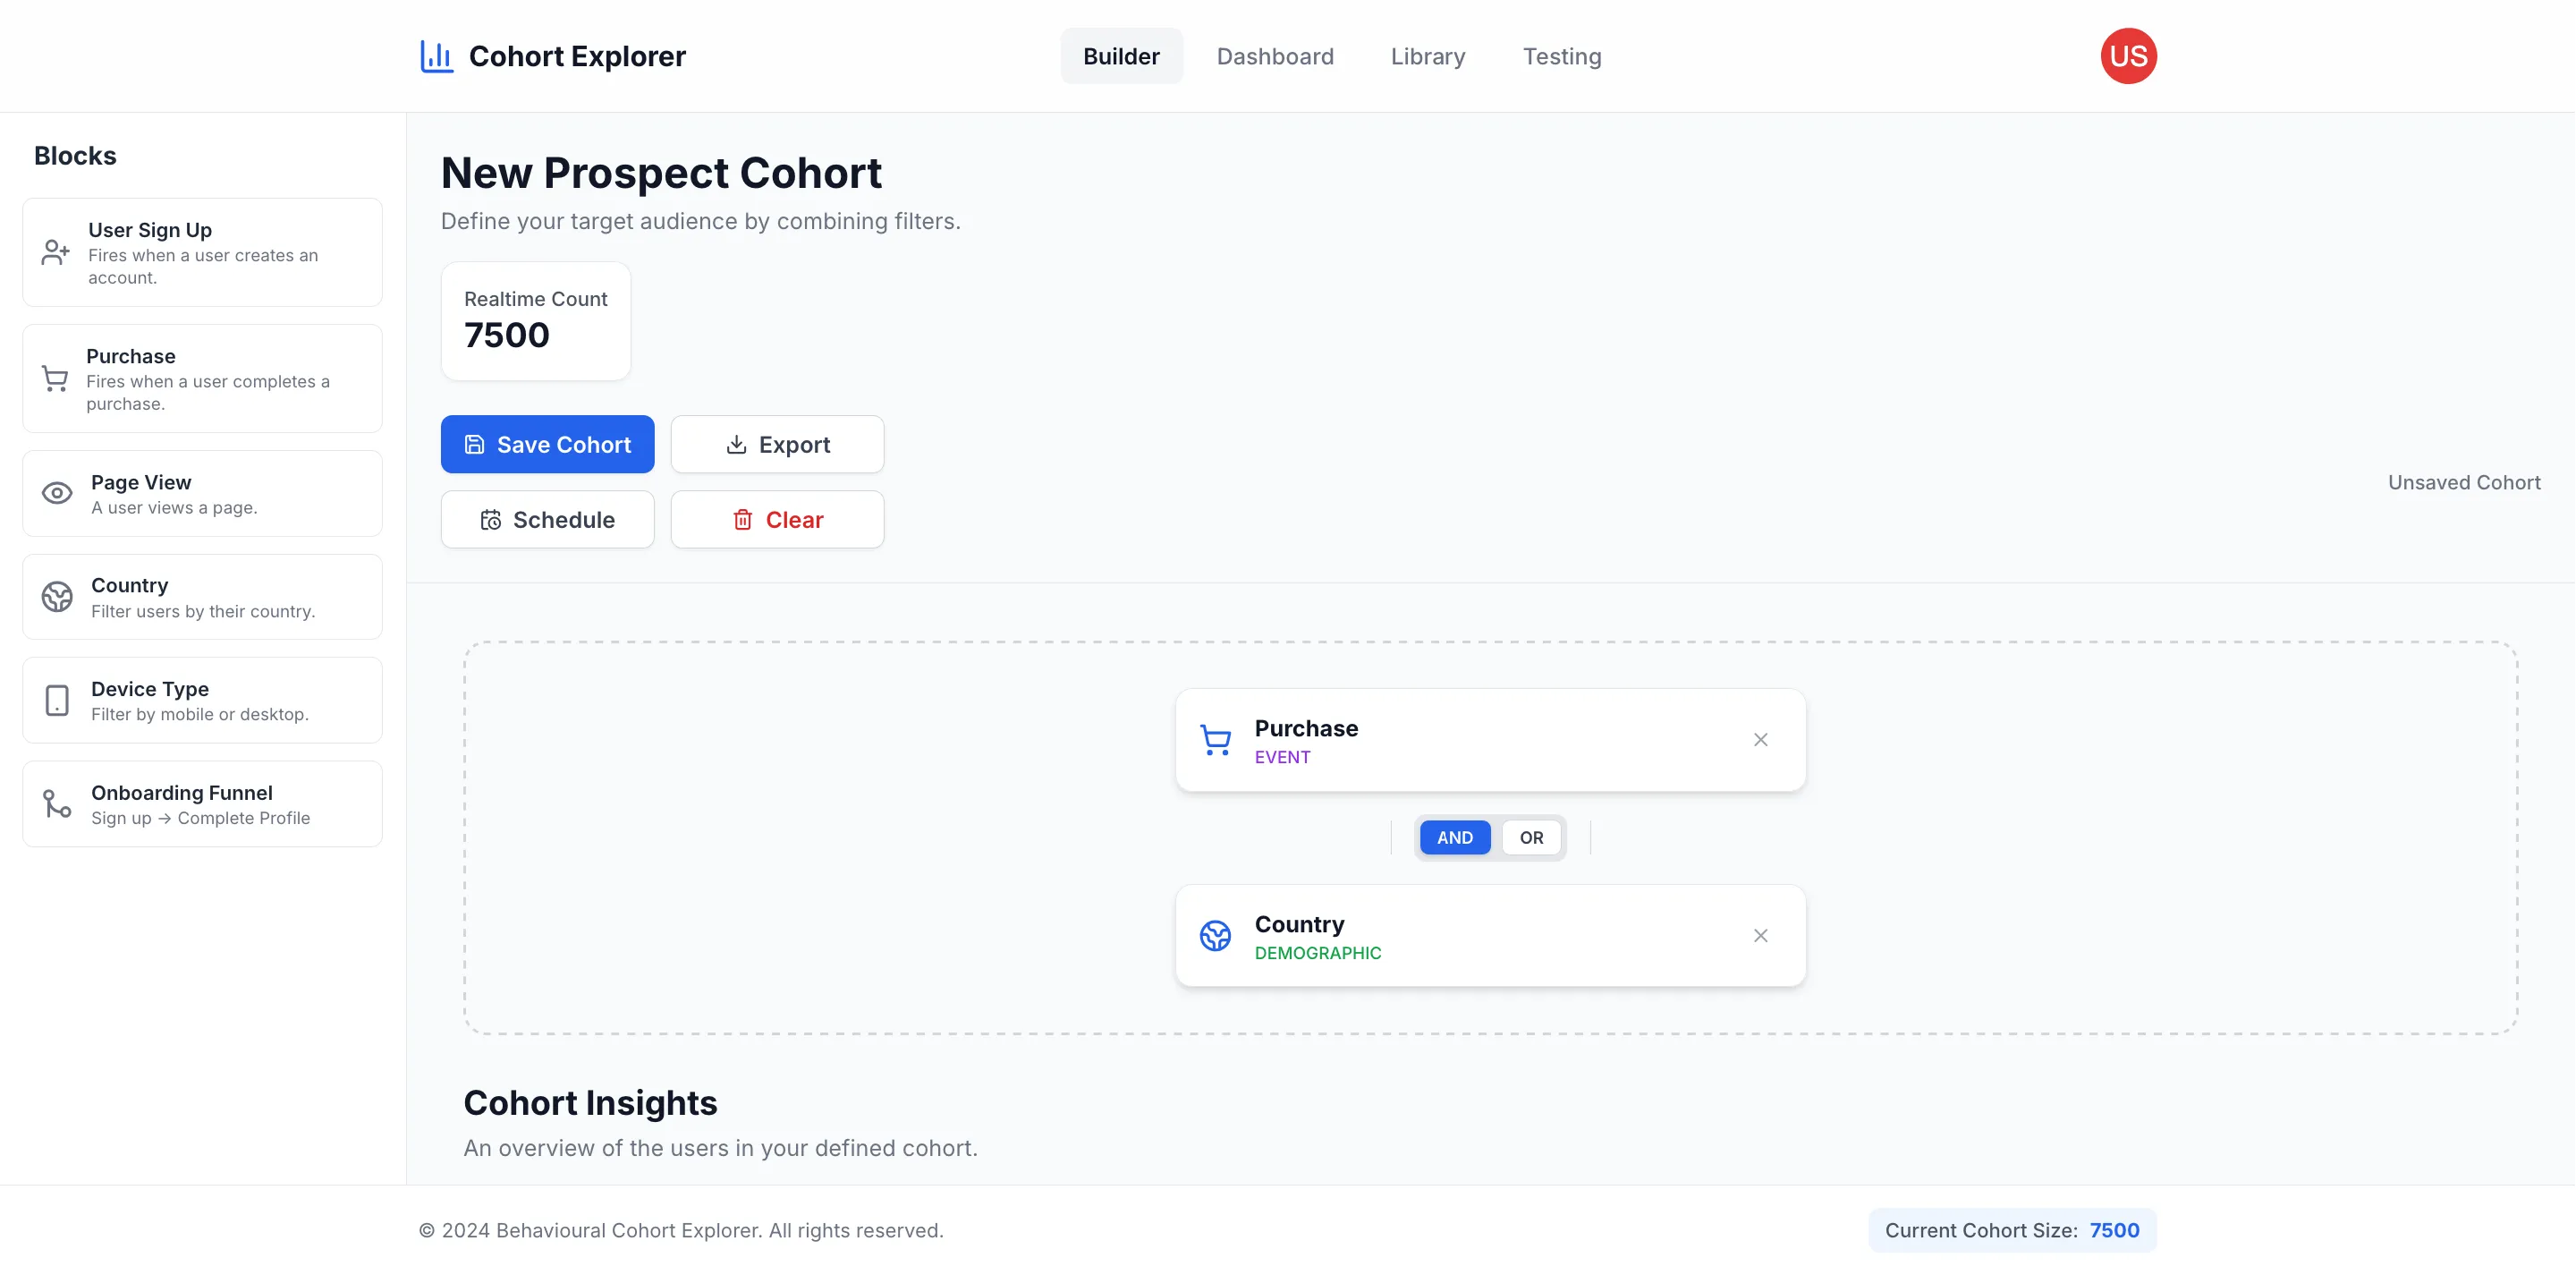Click the User Sign Up block icon
The width and height of the screenshot is (2576, 1275).
[x=56, y=252]
